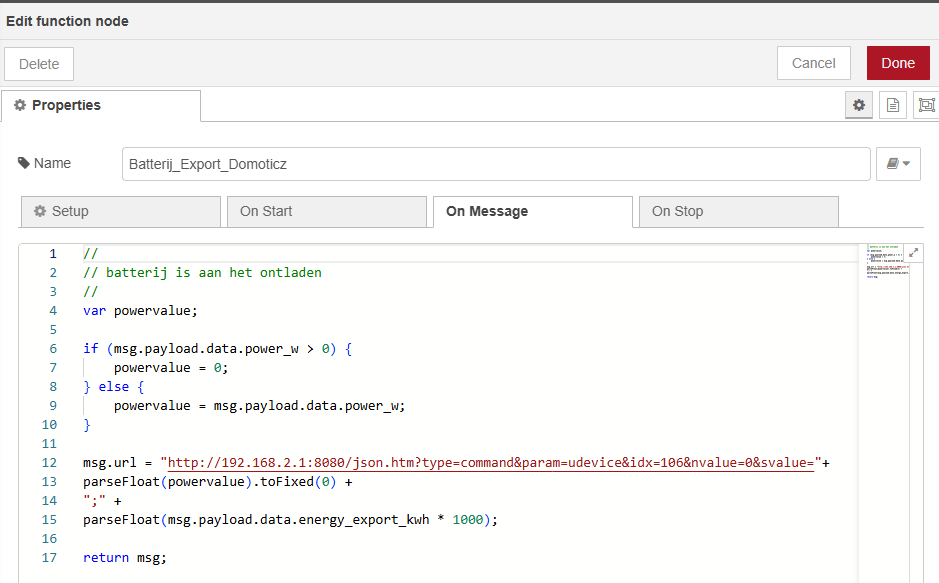Open the node properties gear icon

[x=858, y=105]
